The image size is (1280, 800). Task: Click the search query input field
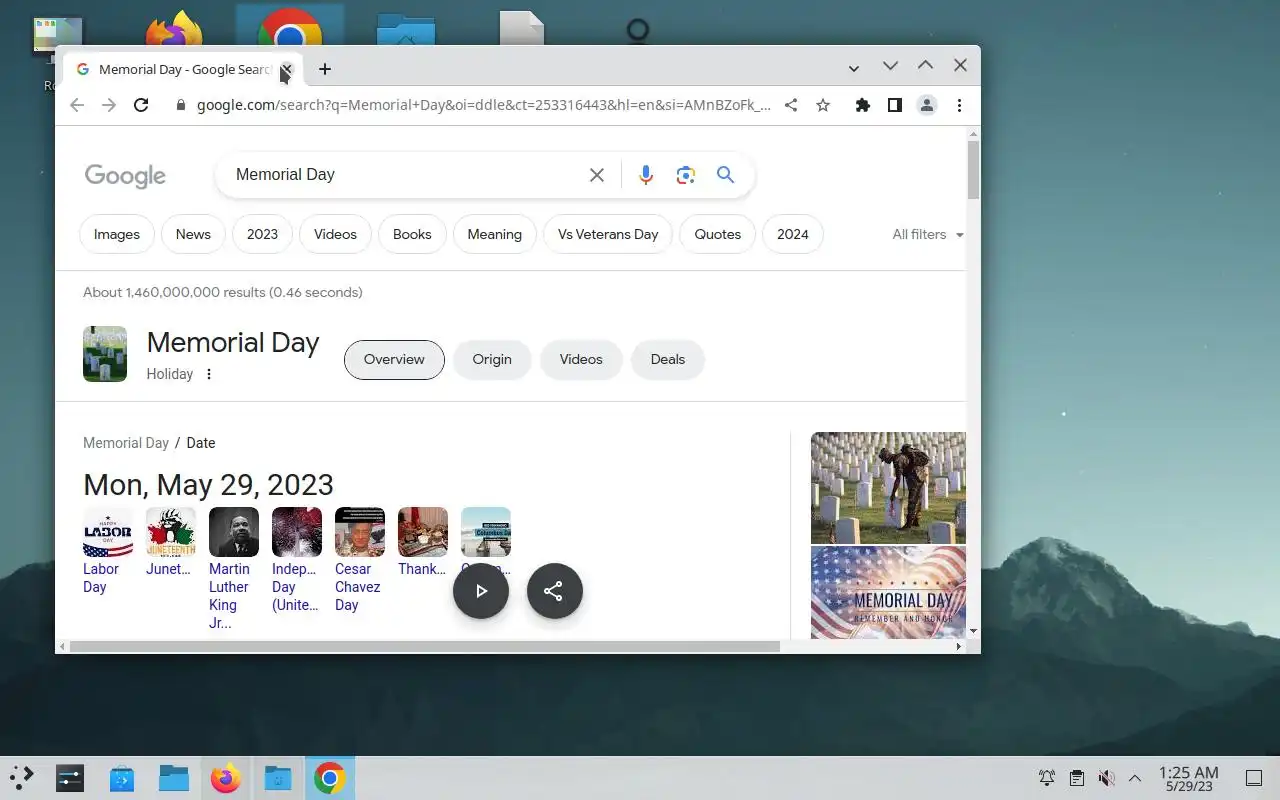[405, 175]
